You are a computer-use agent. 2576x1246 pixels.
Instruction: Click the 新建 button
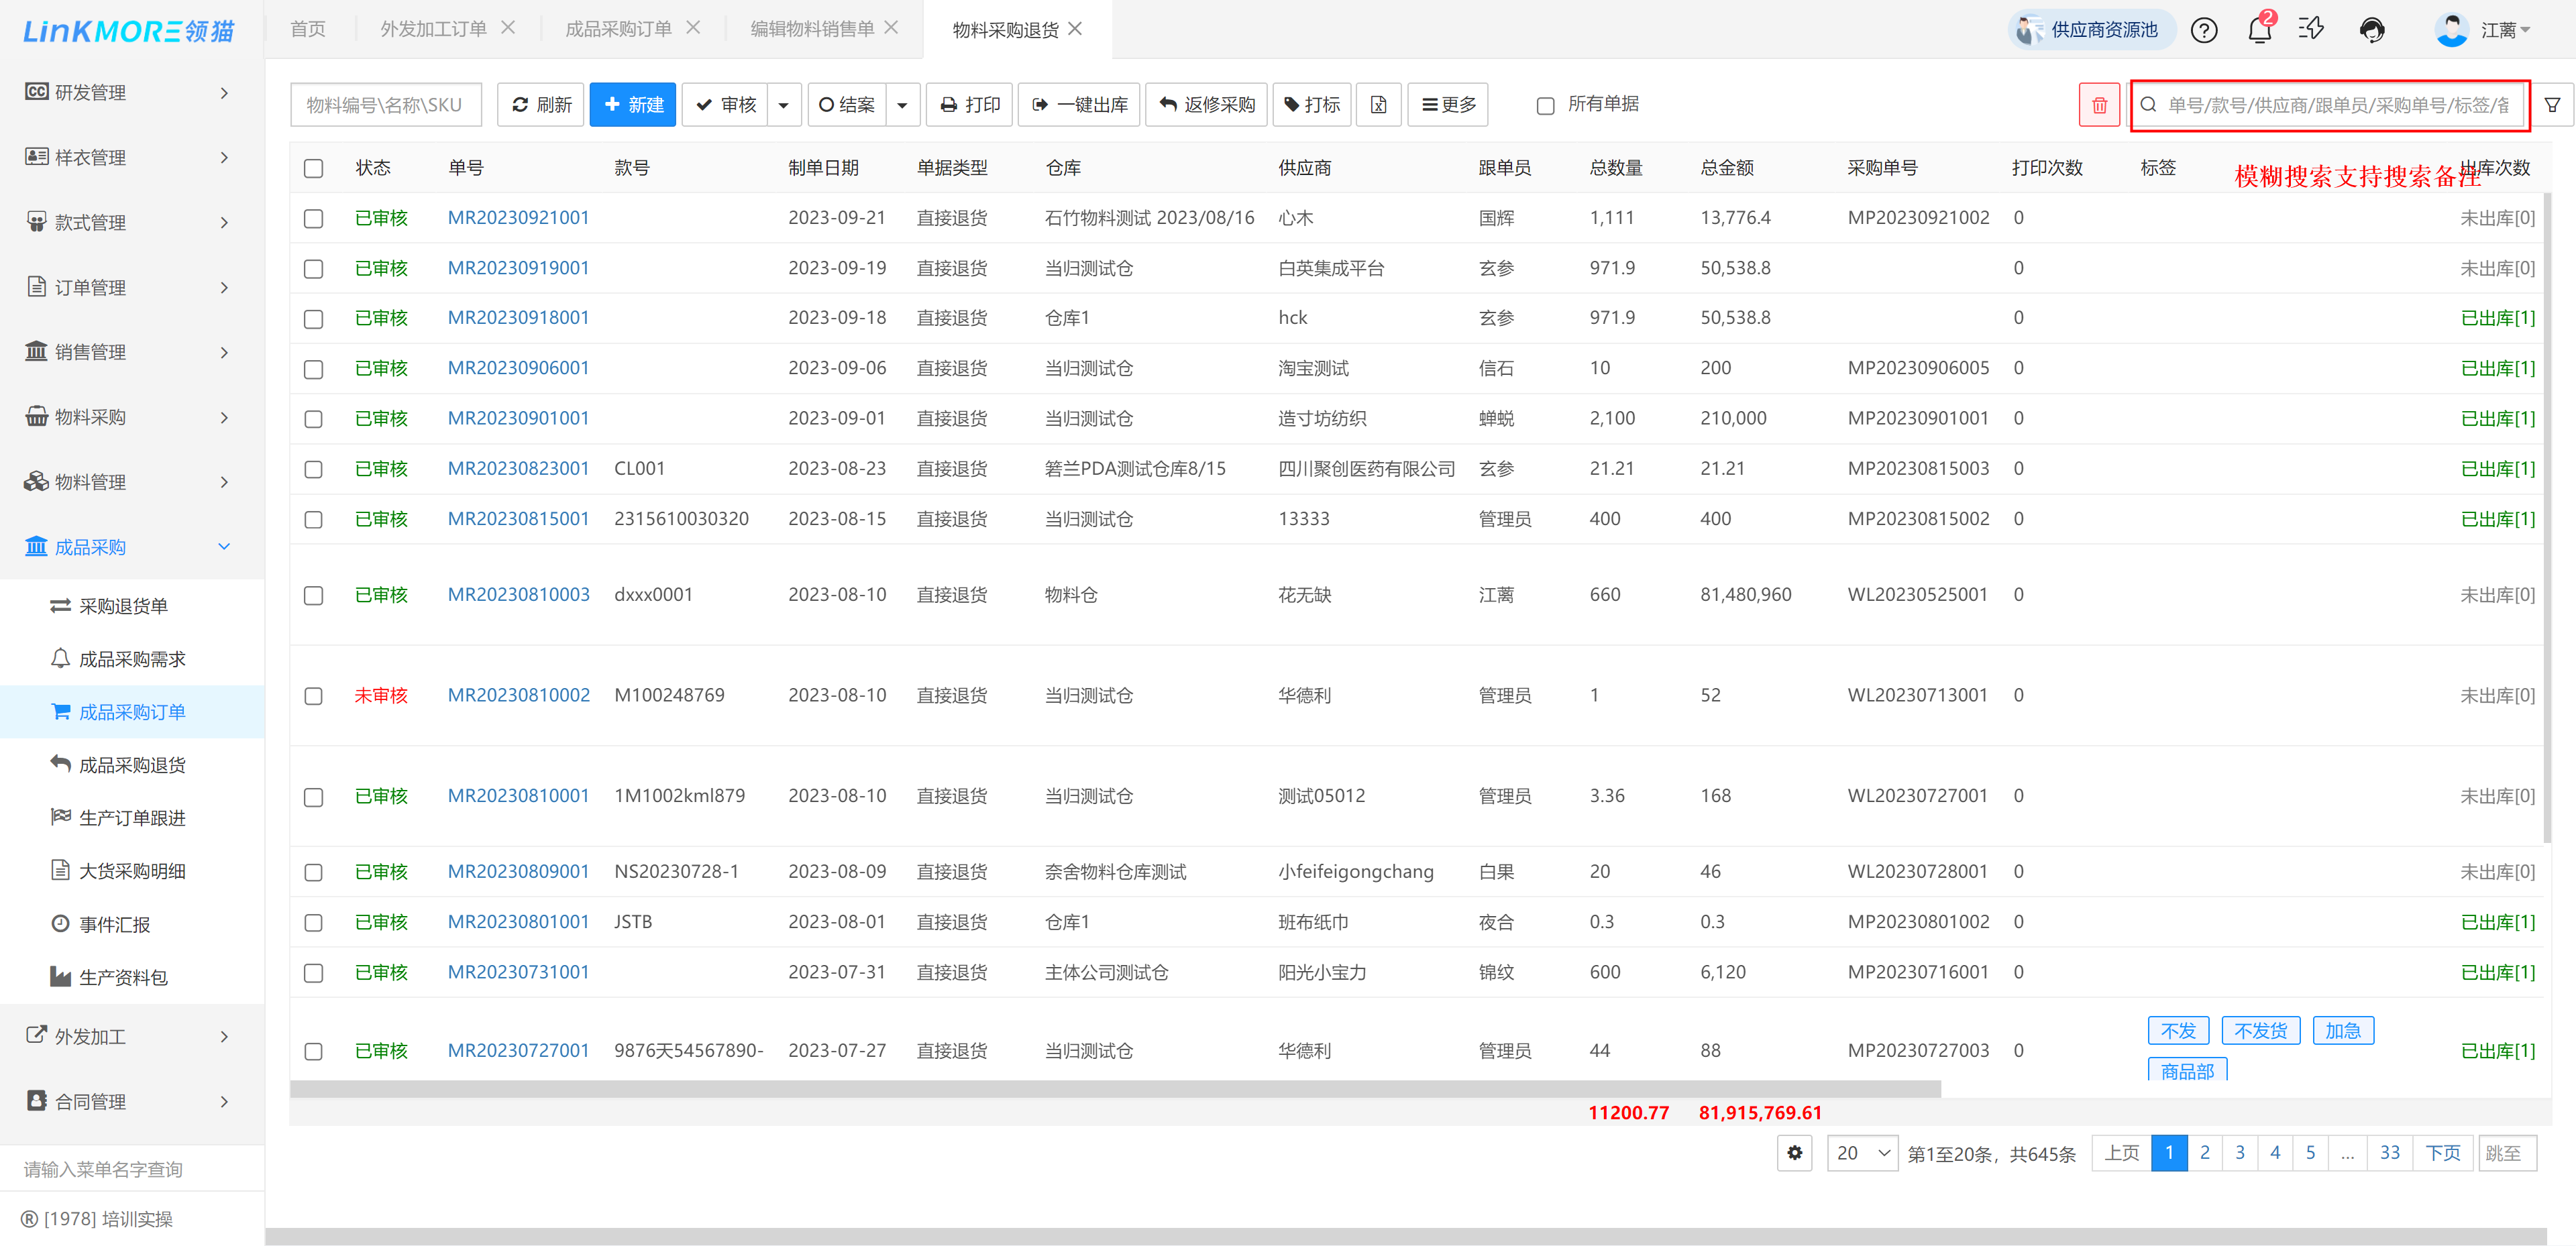coord(633,105)
